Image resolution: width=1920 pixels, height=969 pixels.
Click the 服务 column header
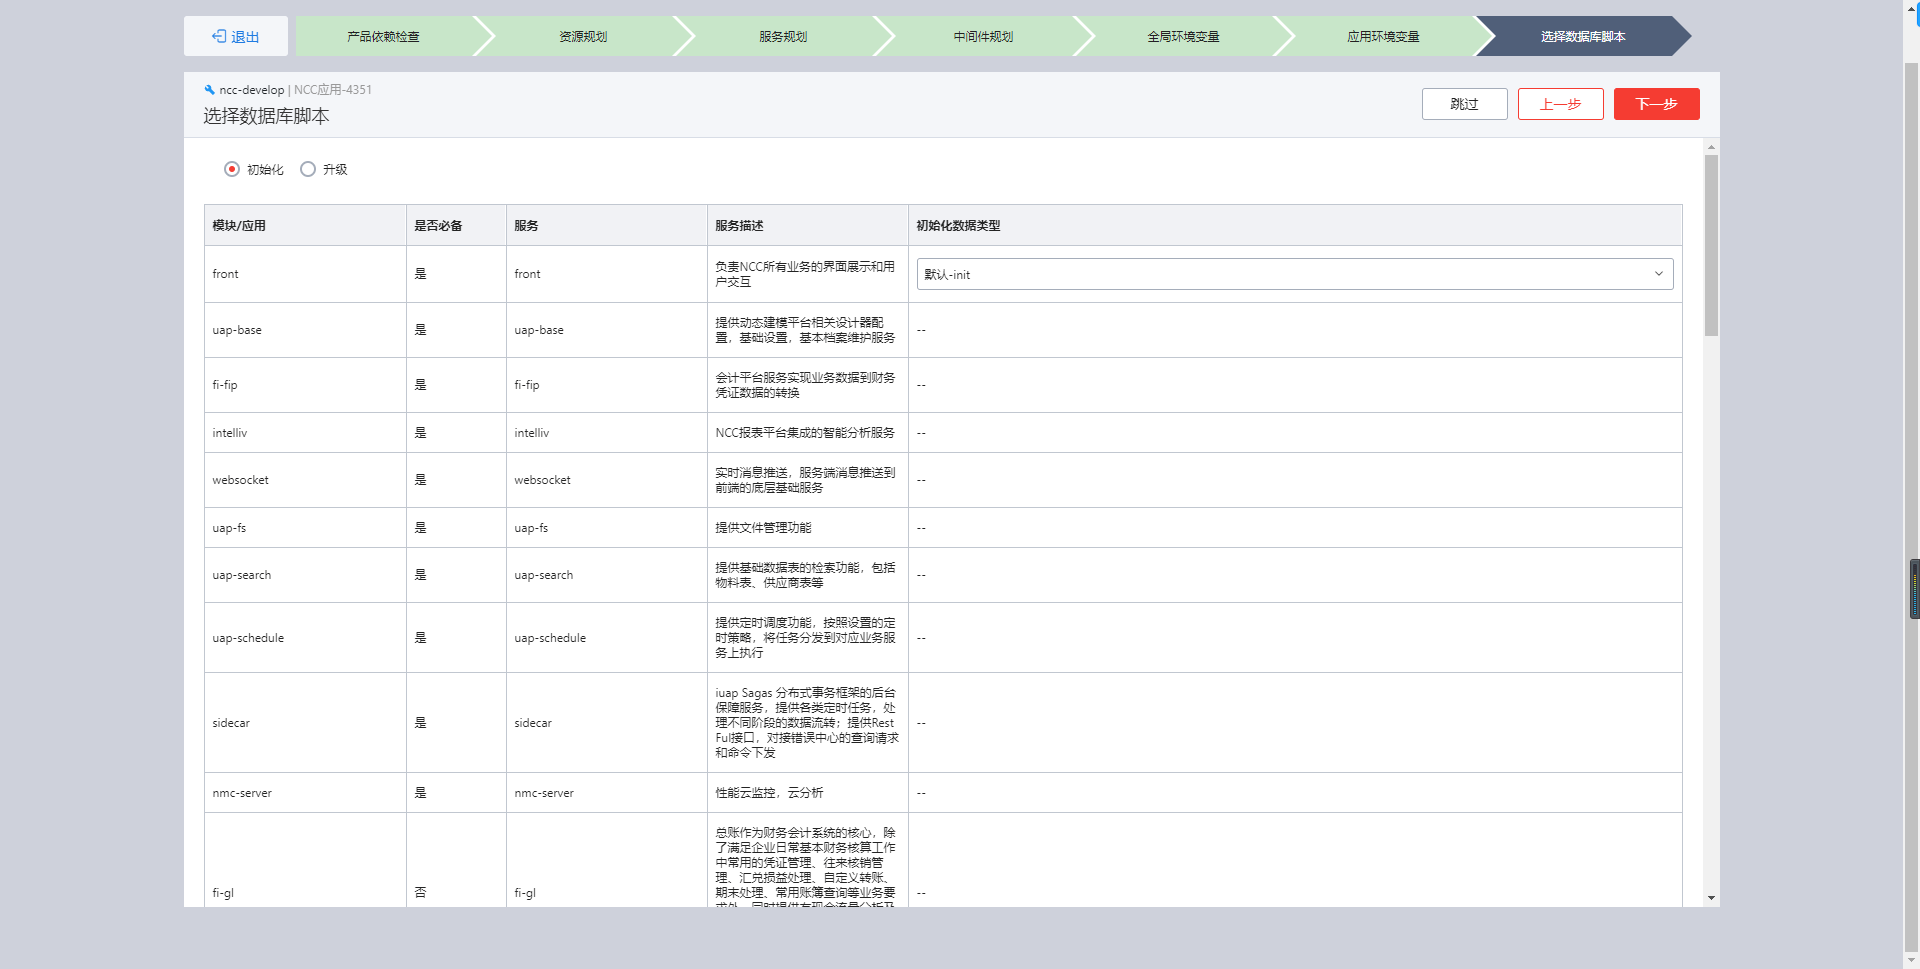click(607, 225)
